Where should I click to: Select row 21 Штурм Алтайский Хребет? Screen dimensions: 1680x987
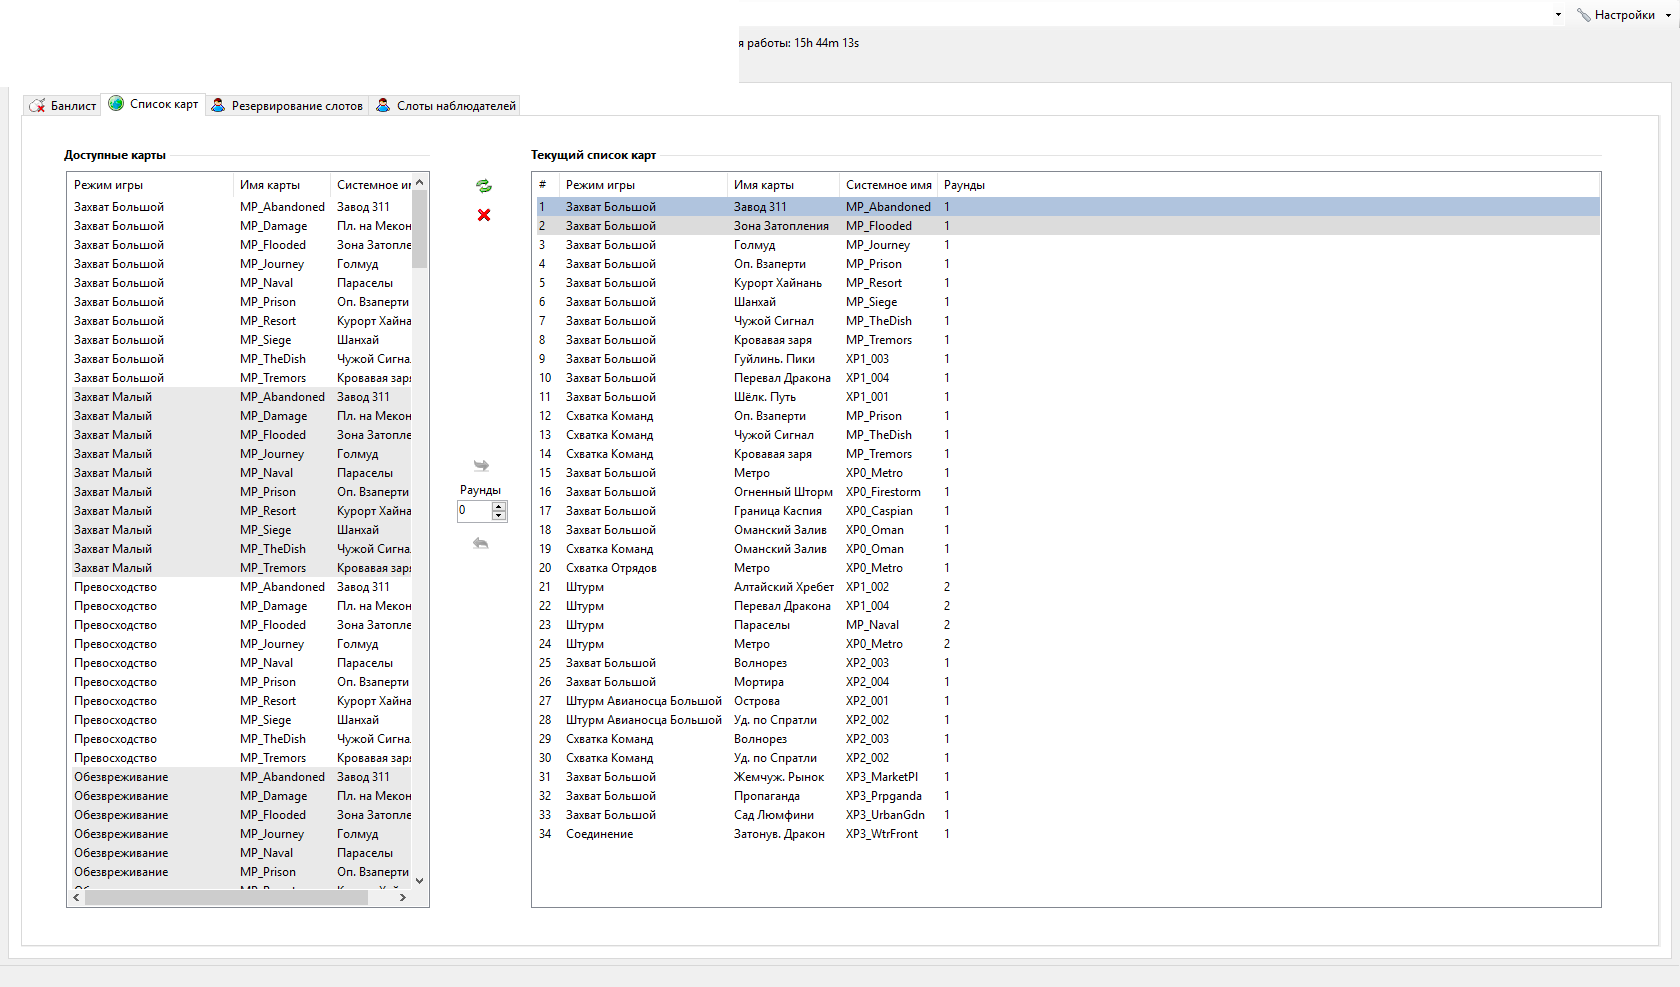[1067, 587]
